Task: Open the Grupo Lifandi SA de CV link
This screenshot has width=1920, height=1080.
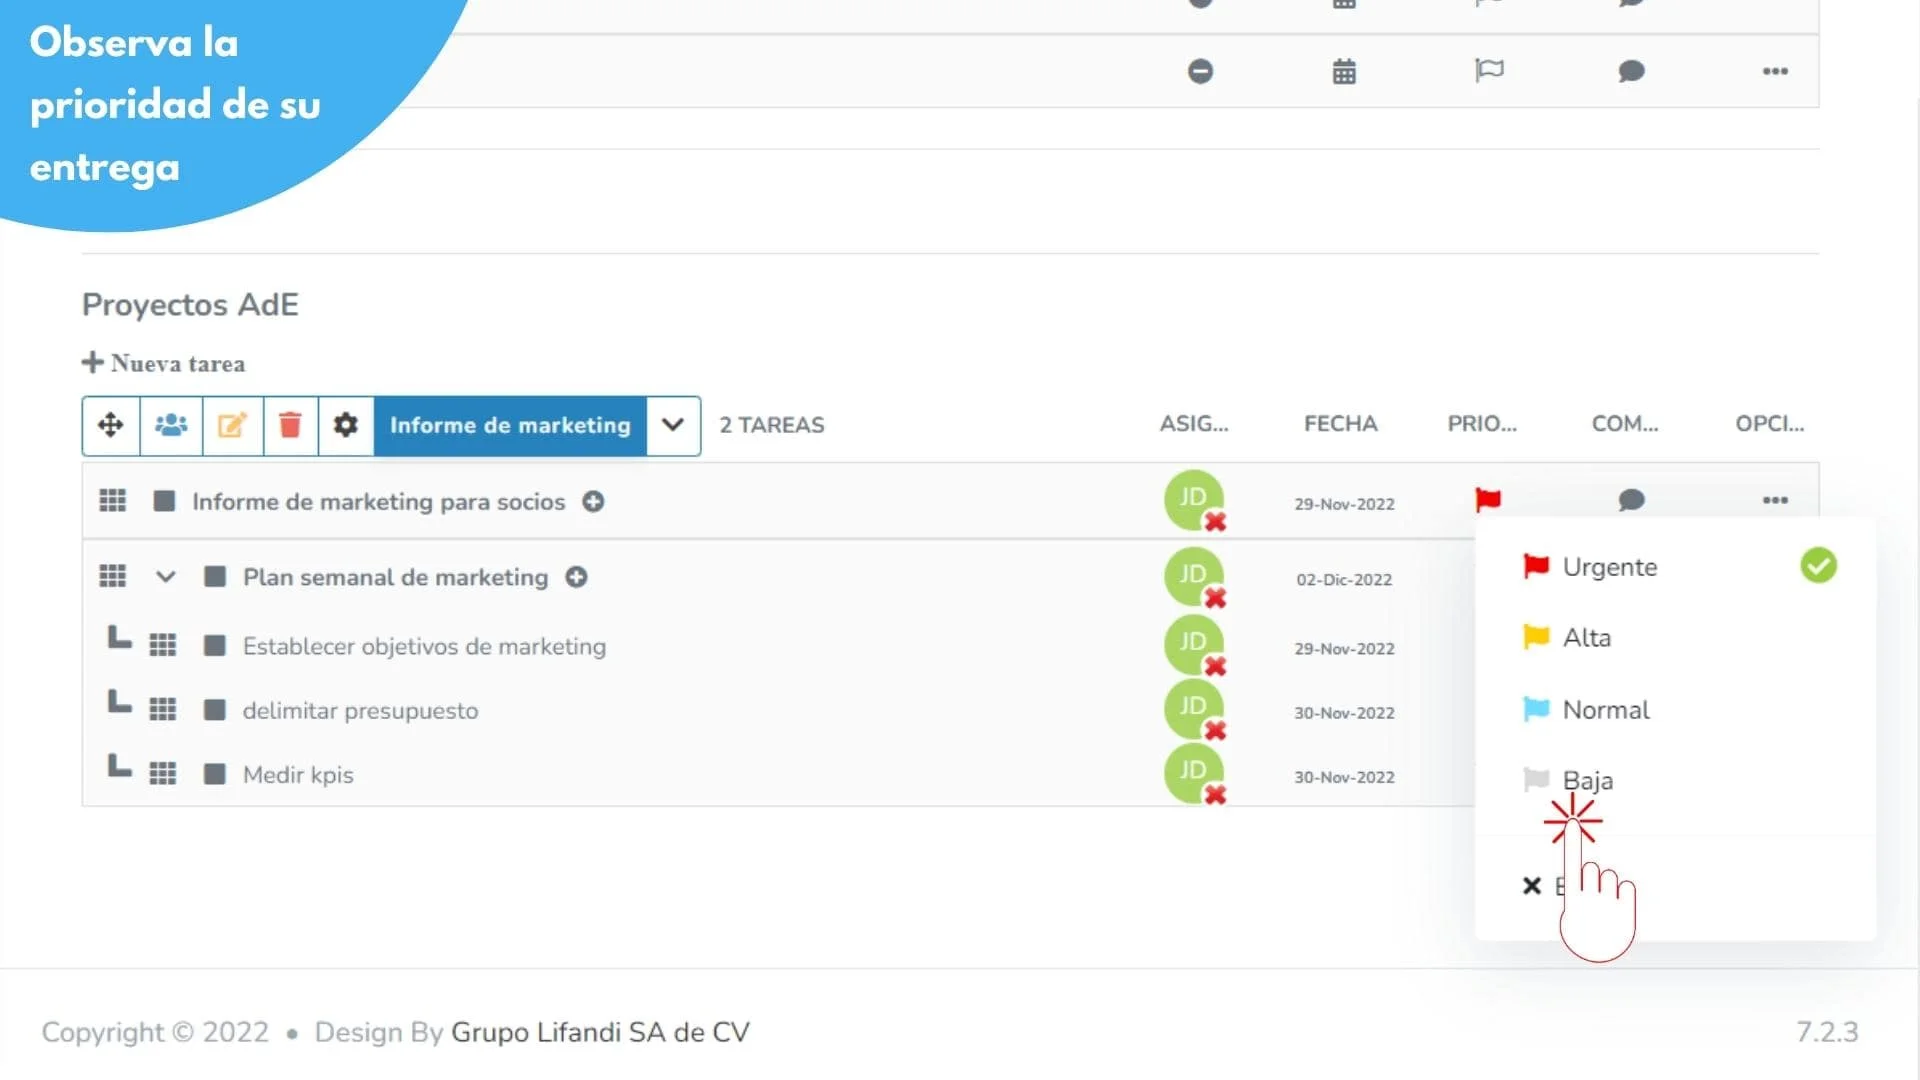Action: tap(600, 1031)
